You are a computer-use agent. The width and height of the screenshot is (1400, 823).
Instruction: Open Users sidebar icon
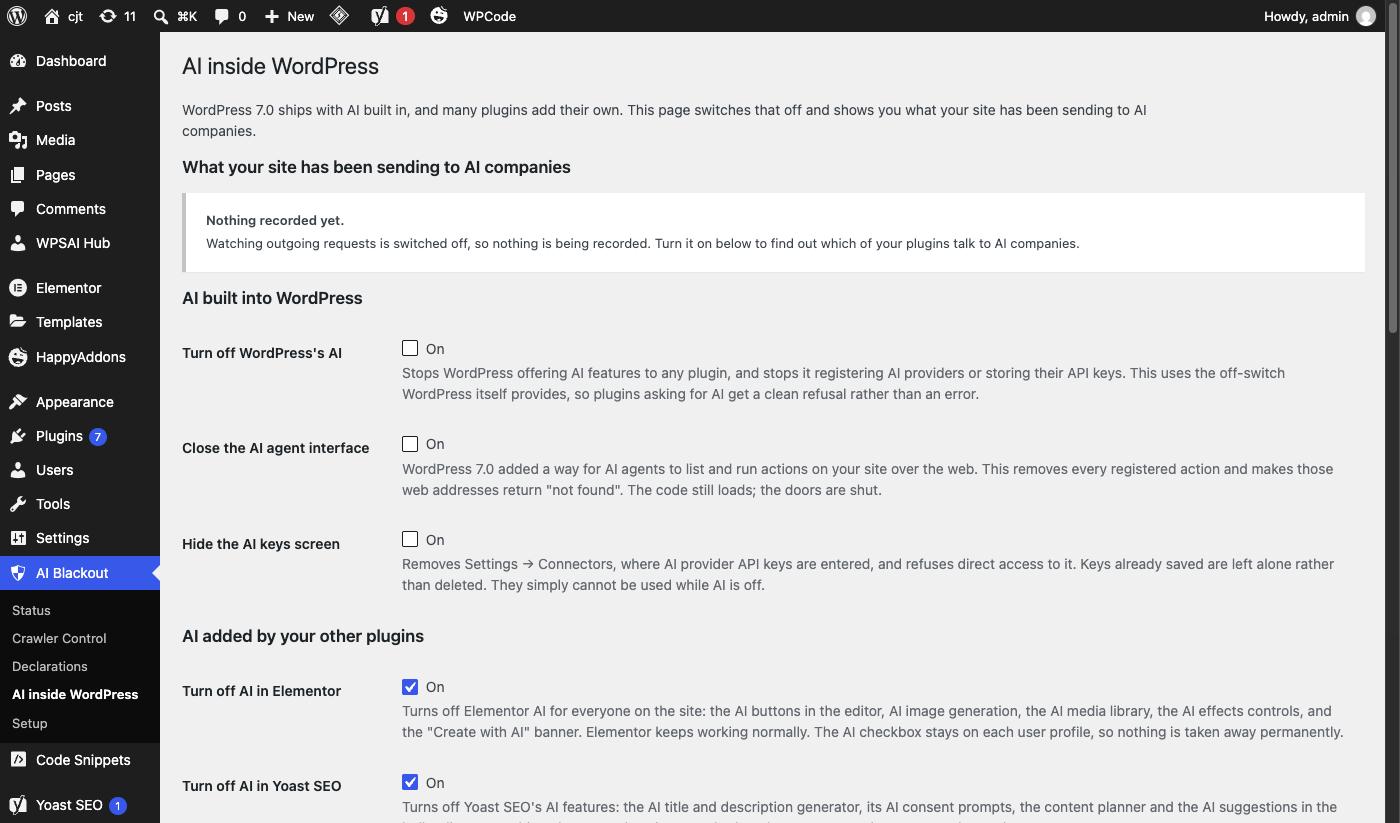coord(18,470)
